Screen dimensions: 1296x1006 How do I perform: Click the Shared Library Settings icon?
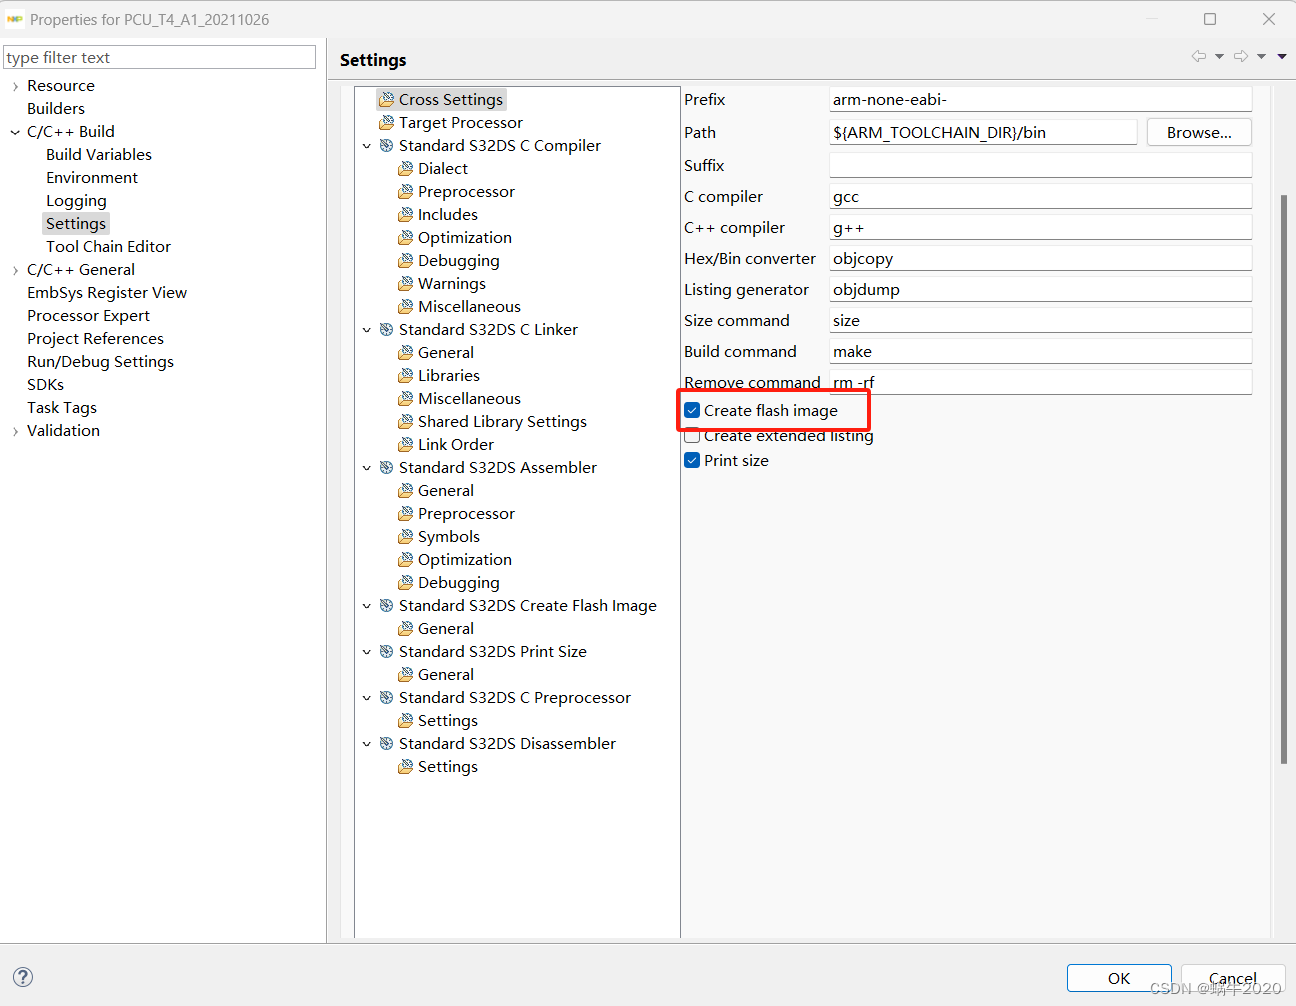tap(405, 421)
